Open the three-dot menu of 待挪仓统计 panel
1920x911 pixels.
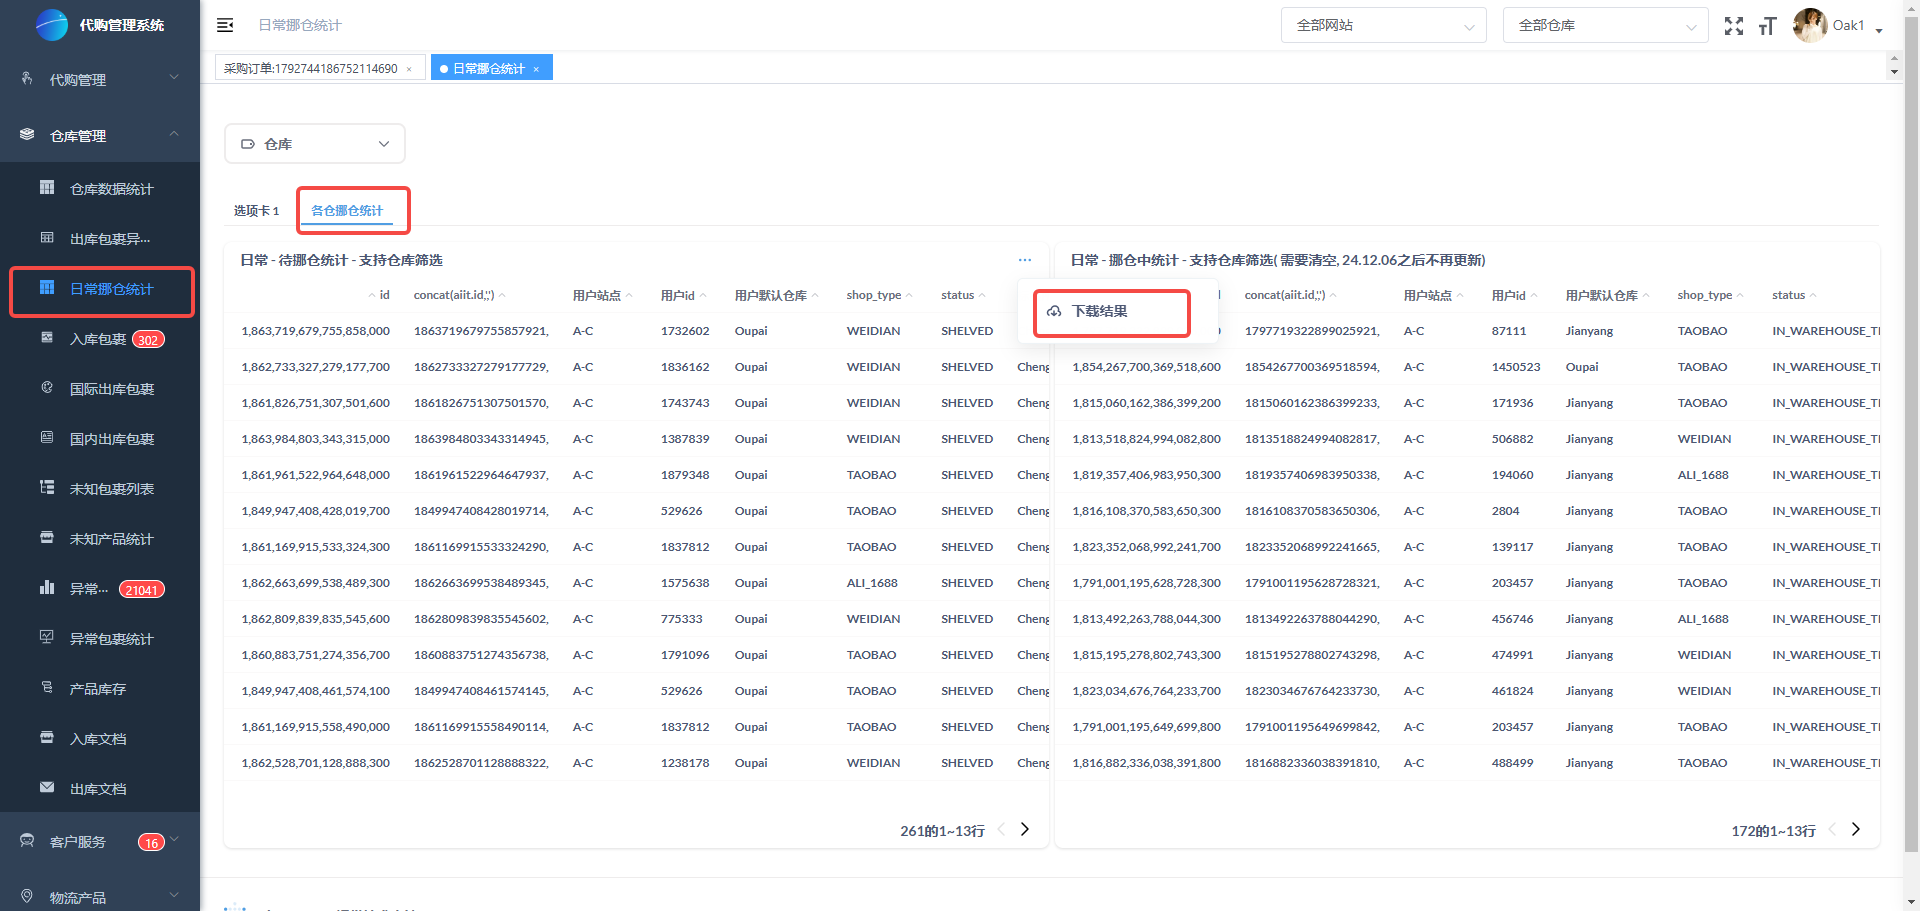click(1024, 260)
